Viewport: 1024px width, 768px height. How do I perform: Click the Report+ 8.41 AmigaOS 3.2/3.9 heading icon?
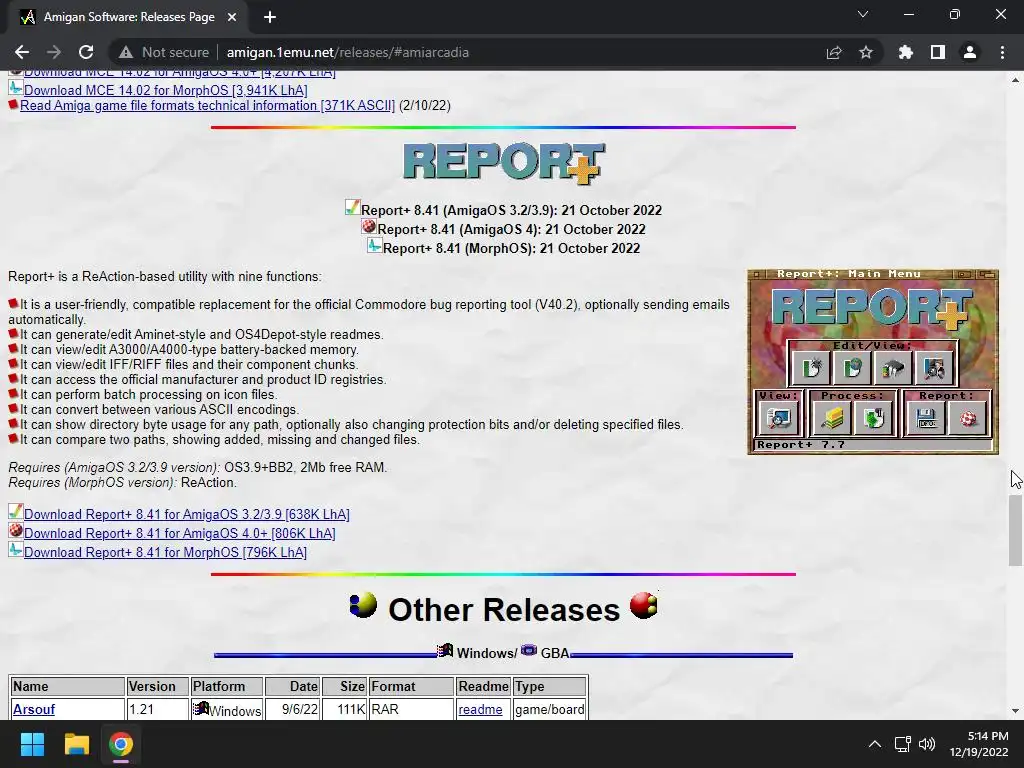point(353,208)
